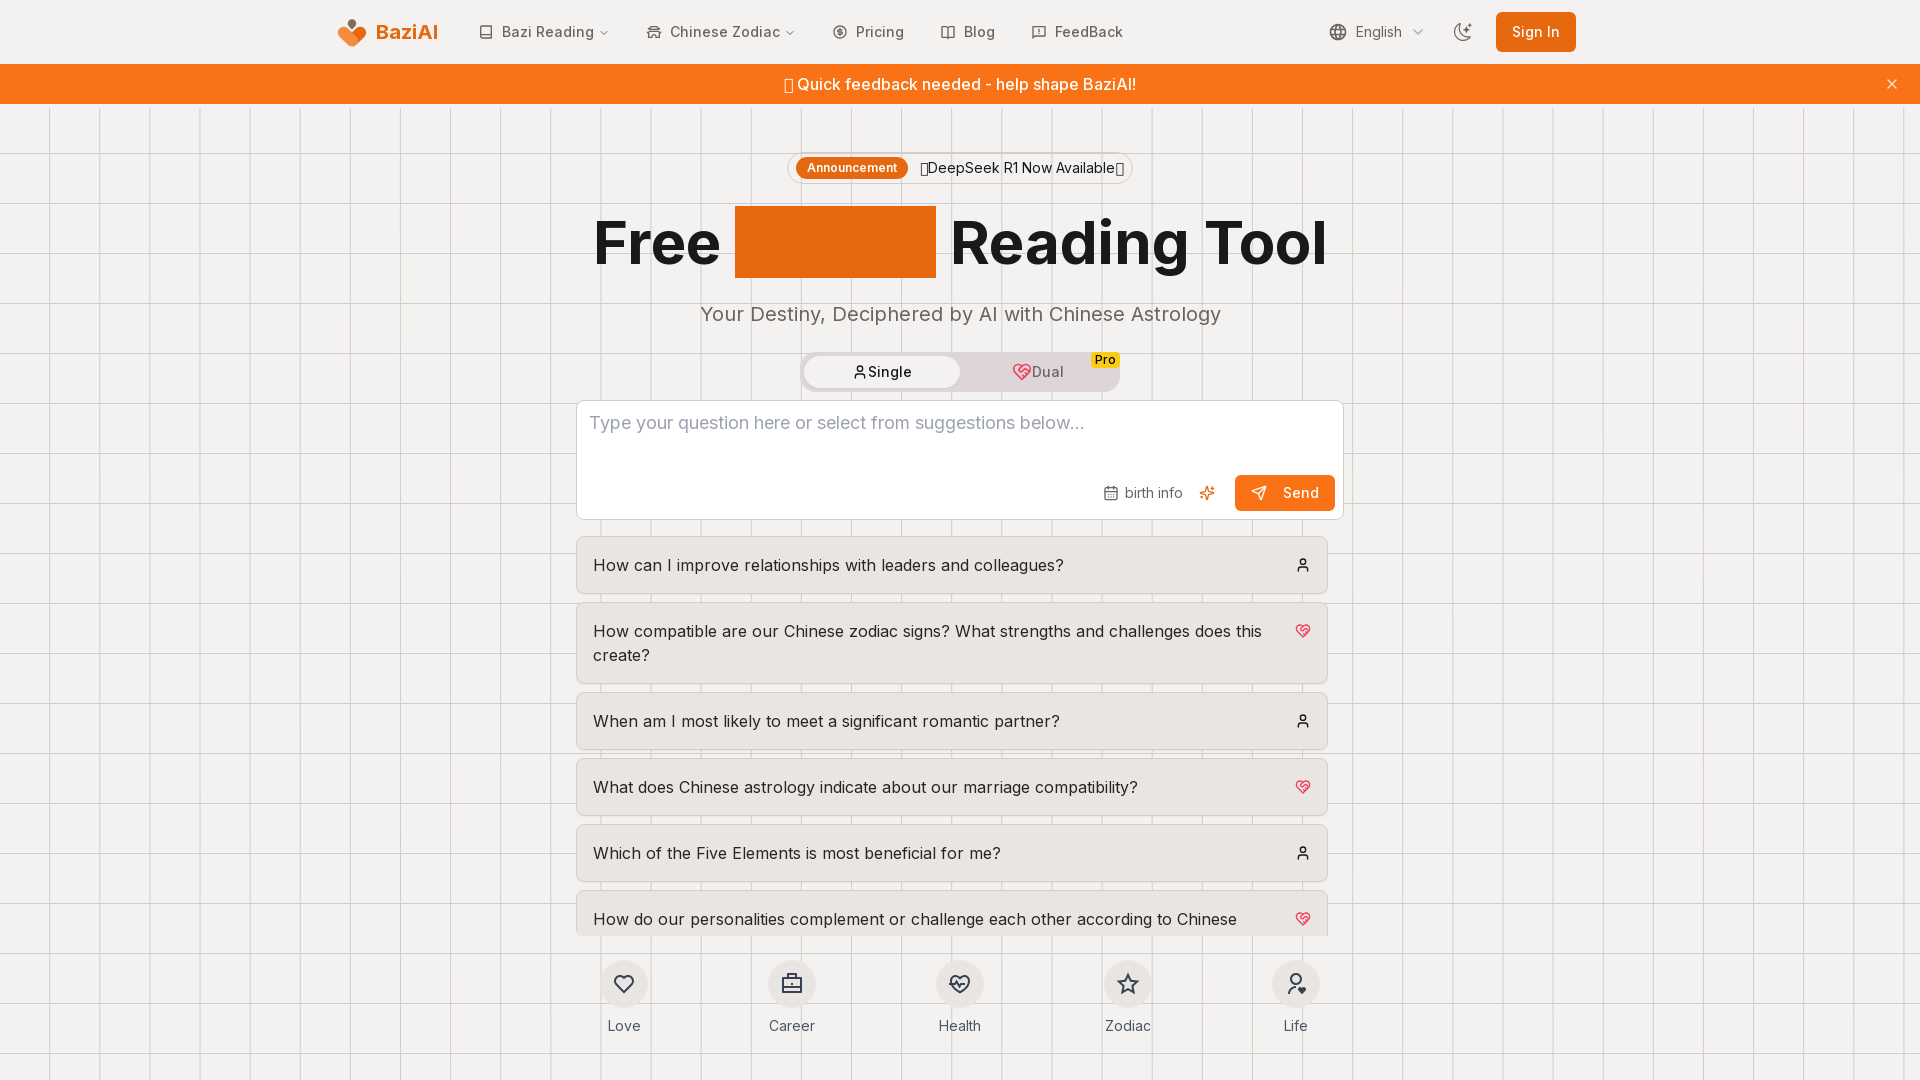Click the BaziAI heart logo icon

[x=352, y=33]
